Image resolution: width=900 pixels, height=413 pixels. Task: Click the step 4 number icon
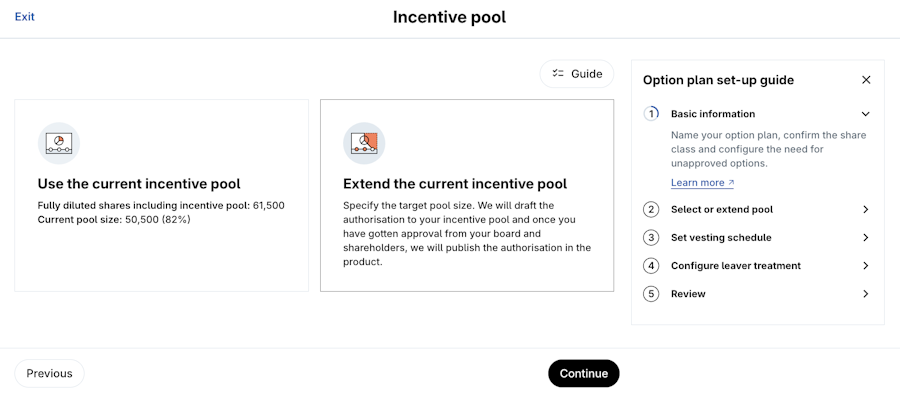pyautogui.click(x=651, y=266)
